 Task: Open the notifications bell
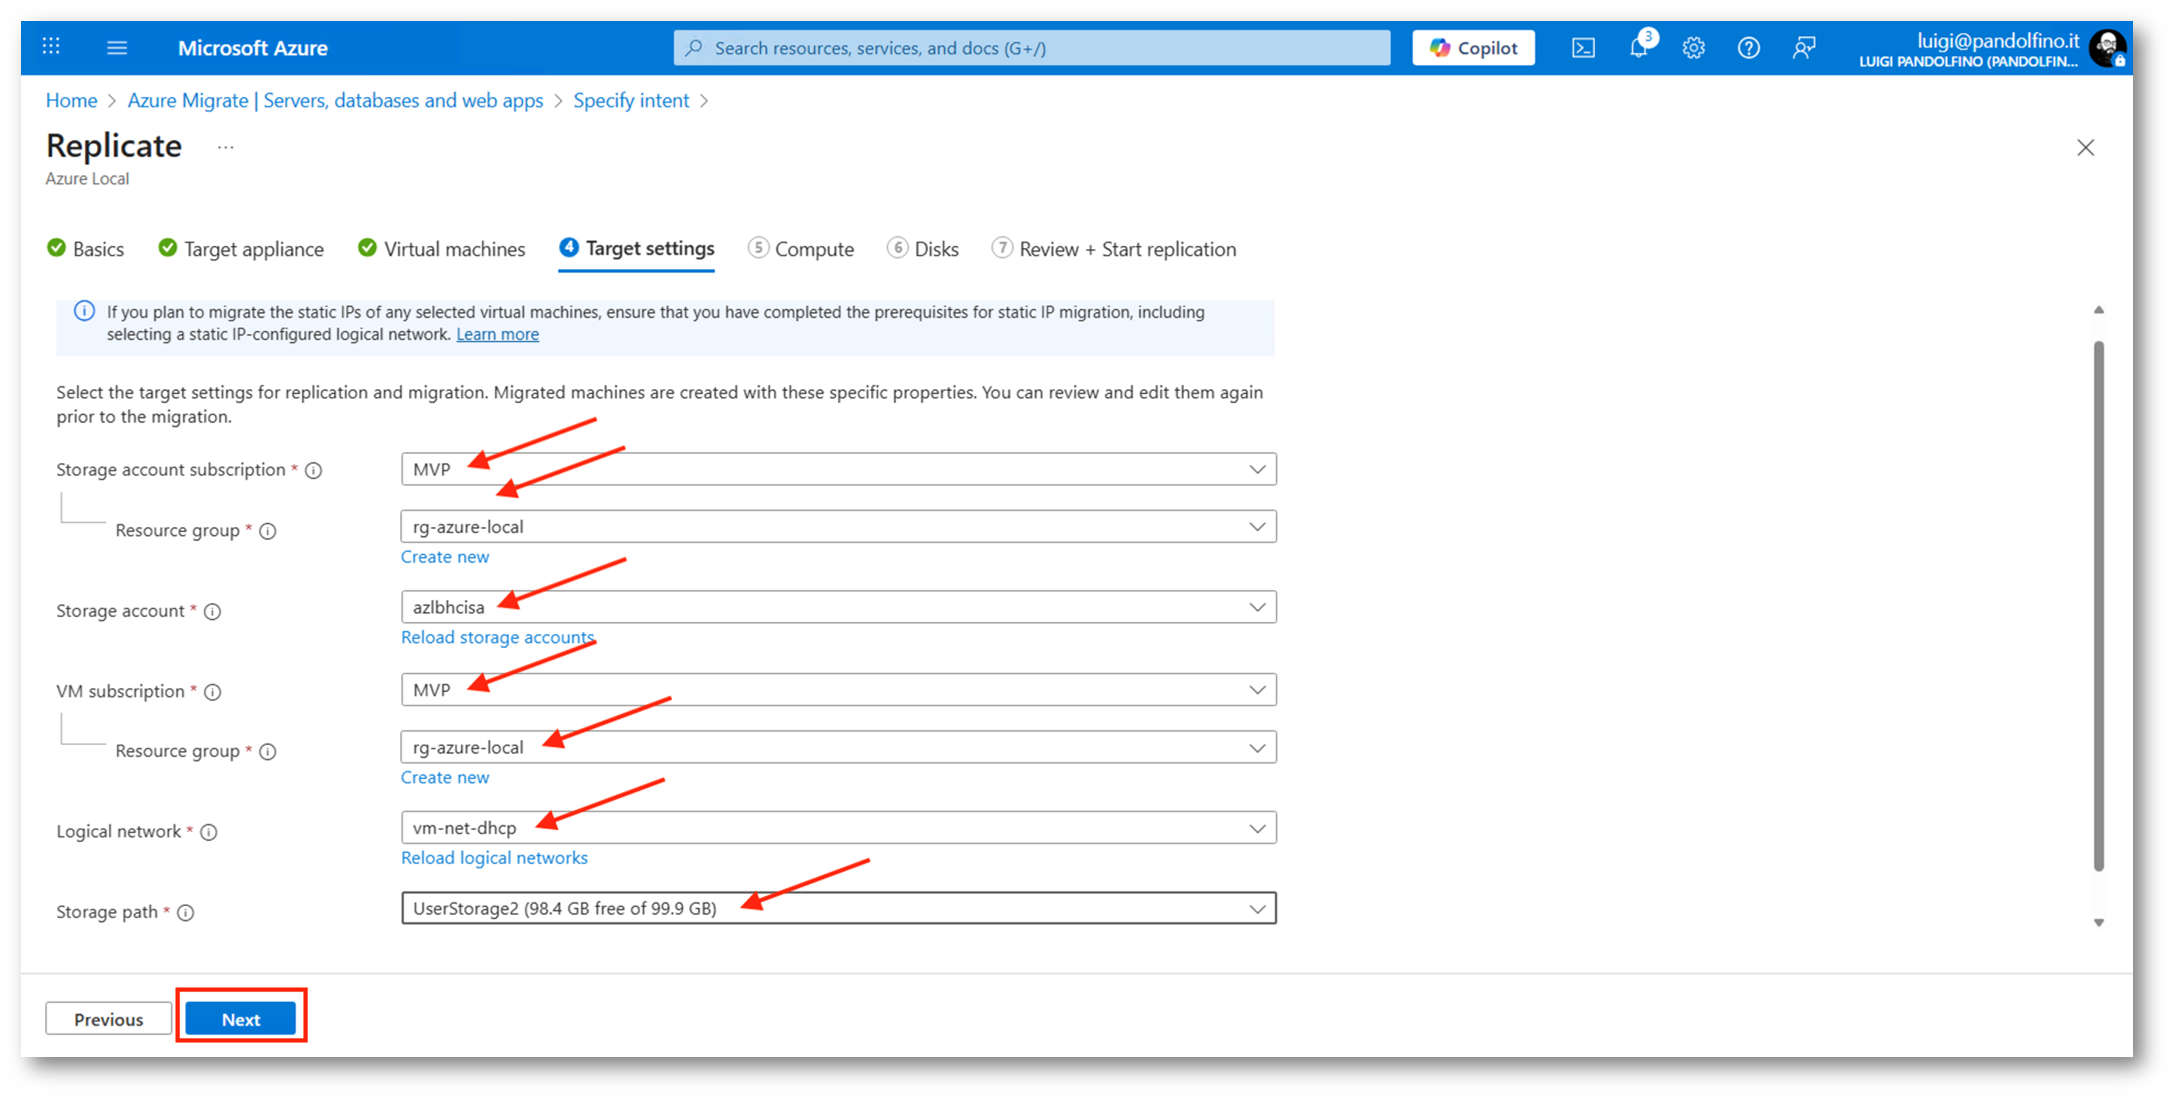pyautogui.click(x=1638, y=47)
